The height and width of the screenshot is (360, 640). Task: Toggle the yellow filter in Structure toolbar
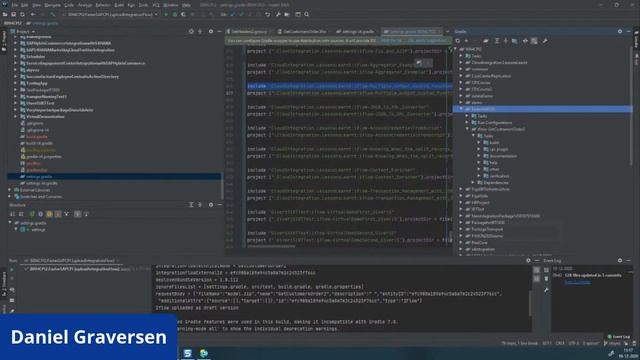click(x=49, y=214)
